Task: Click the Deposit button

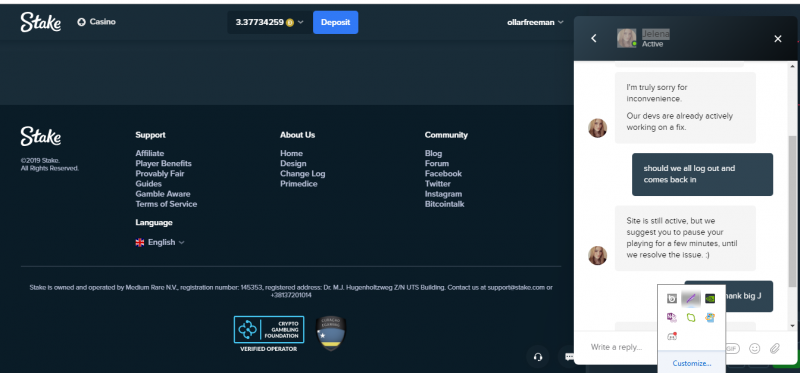Action: [335, 22]
